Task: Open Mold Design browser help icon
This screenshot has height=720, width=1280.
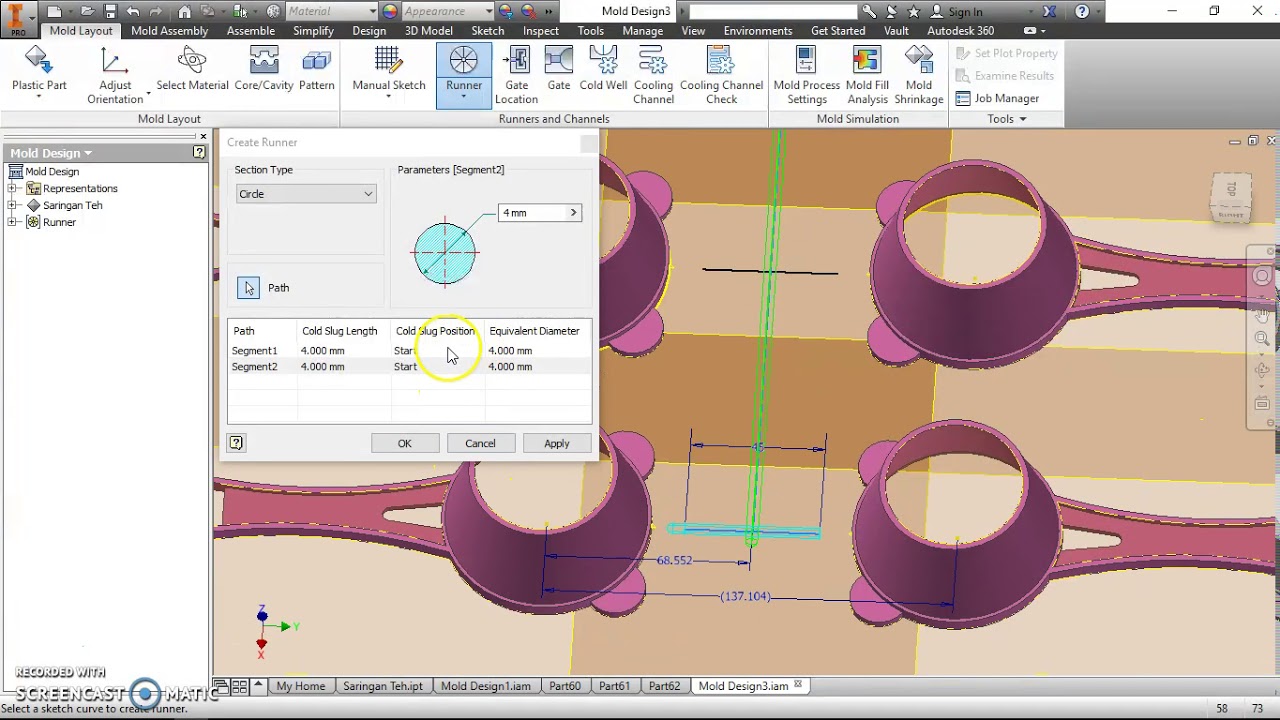Action: click(199, 152)
